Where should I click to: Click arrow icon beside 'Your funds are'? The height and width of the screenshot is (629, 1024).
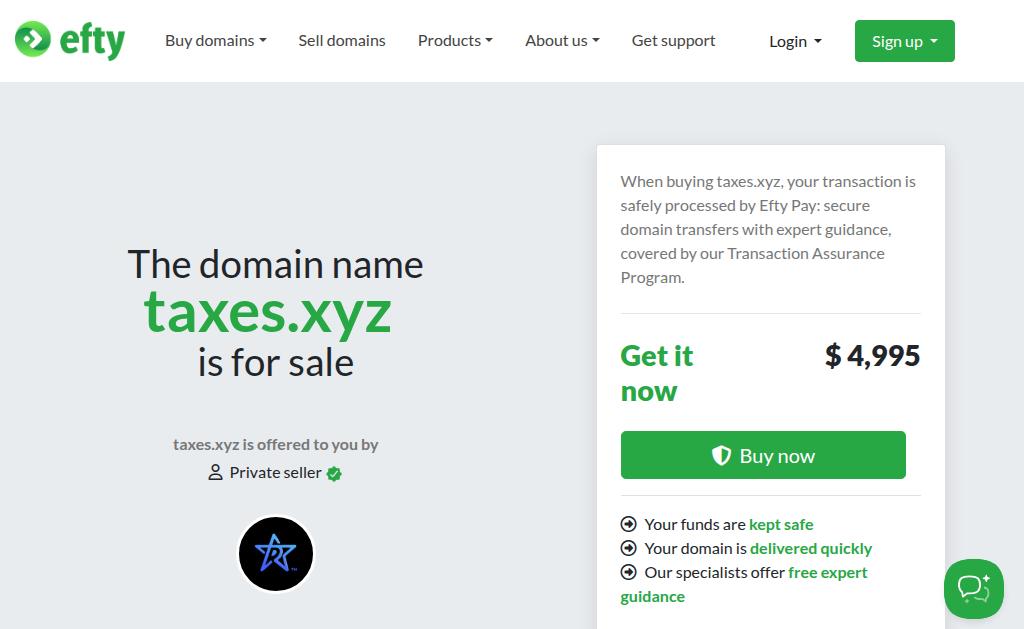point(629,524)
